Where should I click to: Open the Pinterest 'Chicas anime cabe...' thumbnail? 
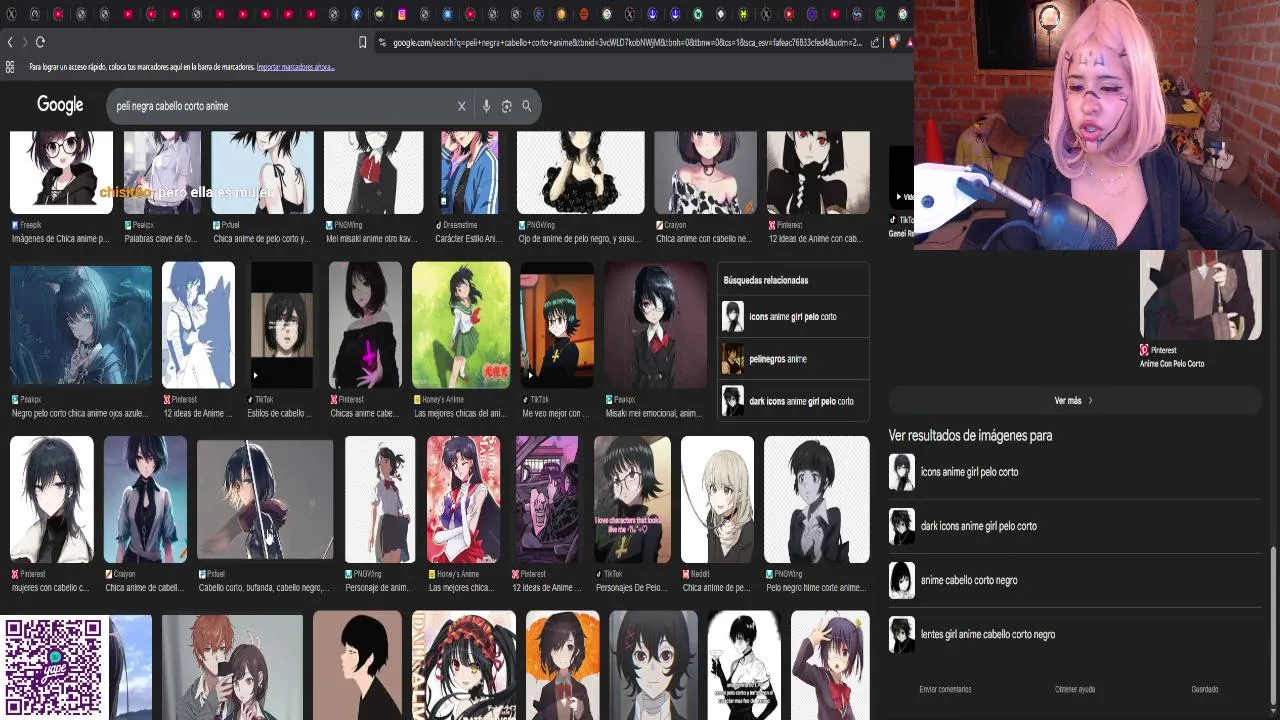tap(365, 325)
